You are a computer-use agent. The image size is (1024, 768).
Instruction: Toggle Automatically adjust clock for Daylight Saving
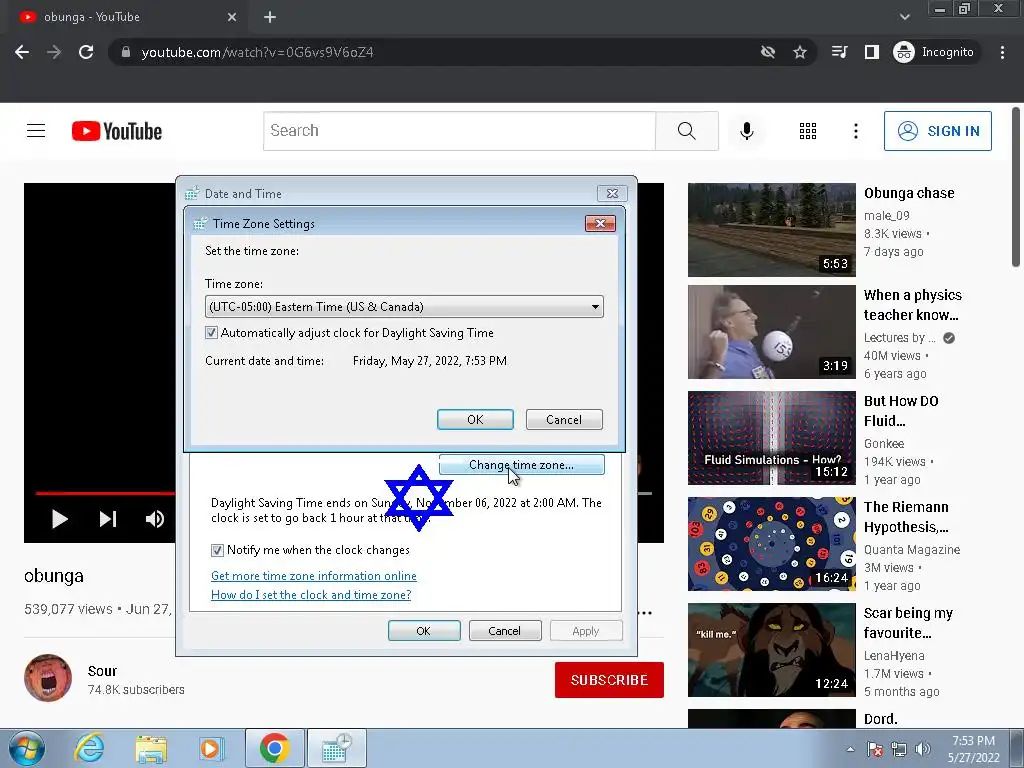click(212, 332)
